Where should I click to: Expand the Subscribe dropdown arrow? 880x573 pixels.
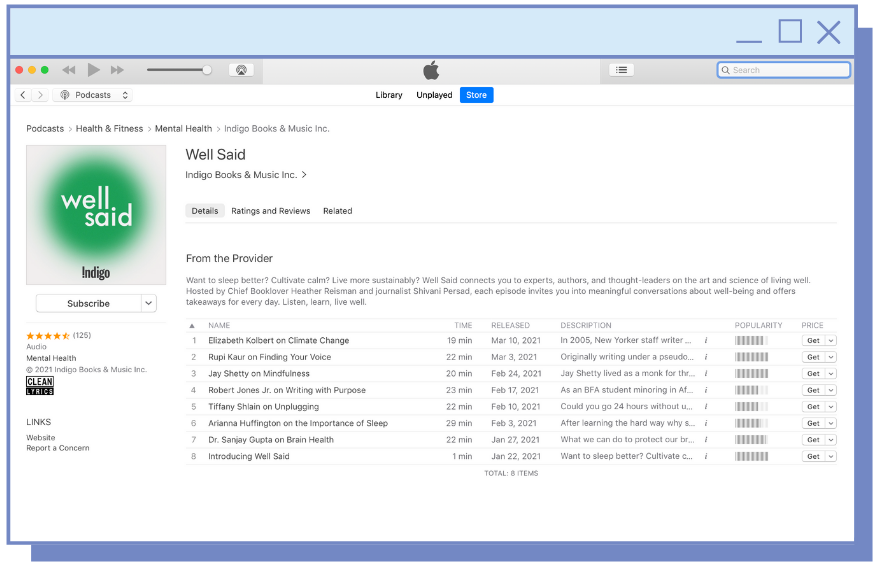(148, 304)
